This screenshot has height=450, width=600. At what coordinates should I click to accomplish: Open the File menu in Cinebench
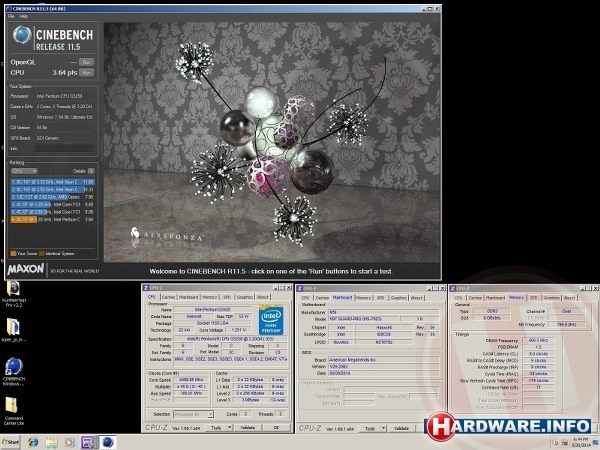pos(11,16)
